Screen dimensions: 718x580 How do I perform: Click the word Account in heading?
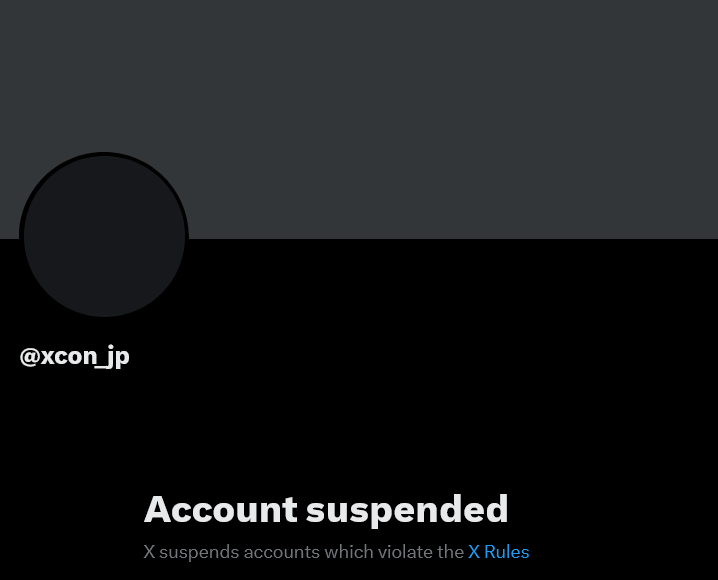(x=221, y=510)
